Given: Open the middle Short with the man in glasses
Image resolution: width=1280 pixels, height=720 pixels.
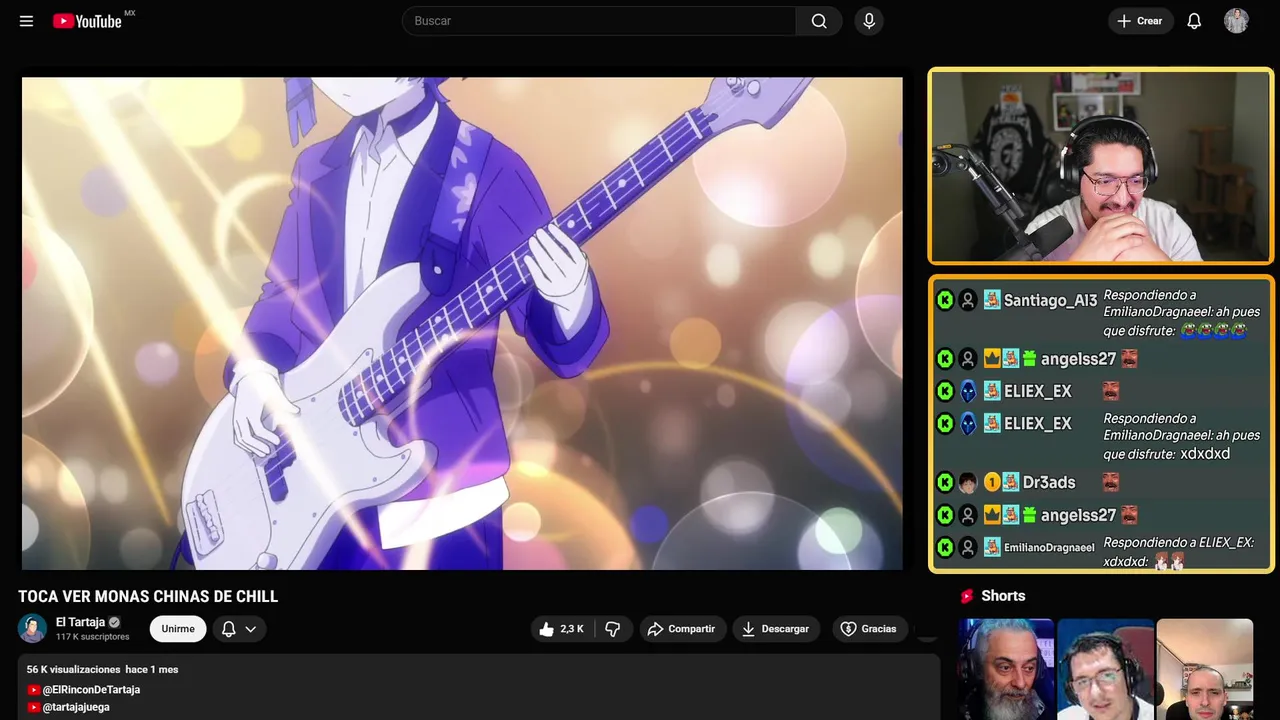Looking at the screenshot, I should [x=1105, y=669].
